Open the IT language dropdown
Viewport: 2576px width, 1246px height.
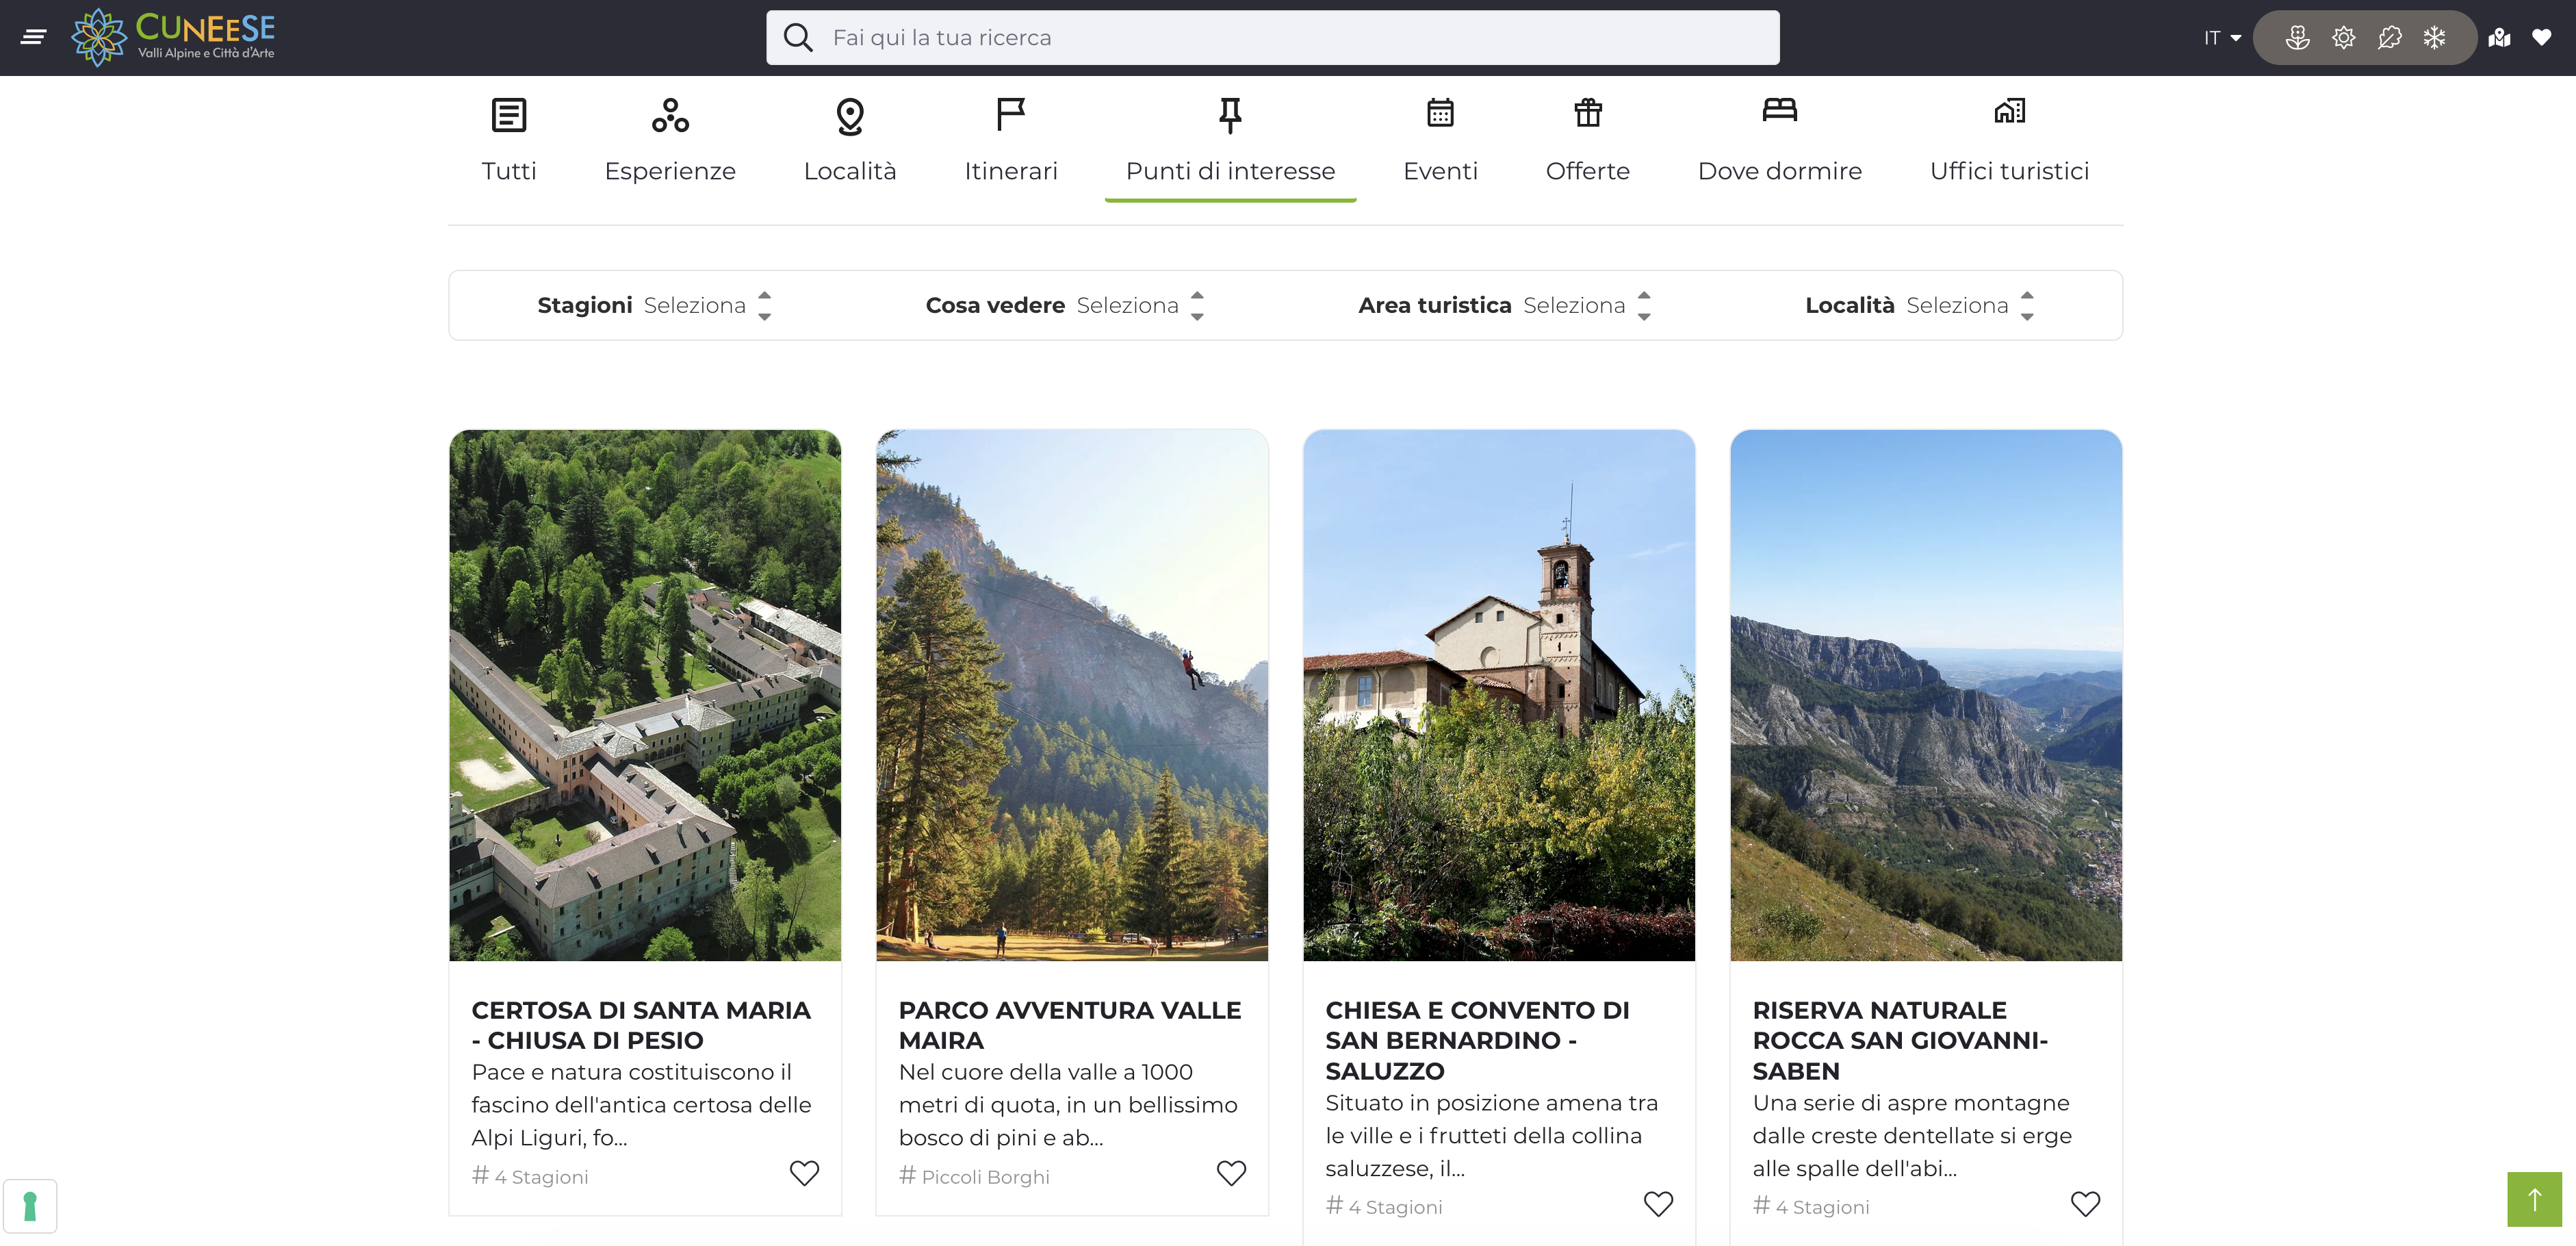[2222, 38]
